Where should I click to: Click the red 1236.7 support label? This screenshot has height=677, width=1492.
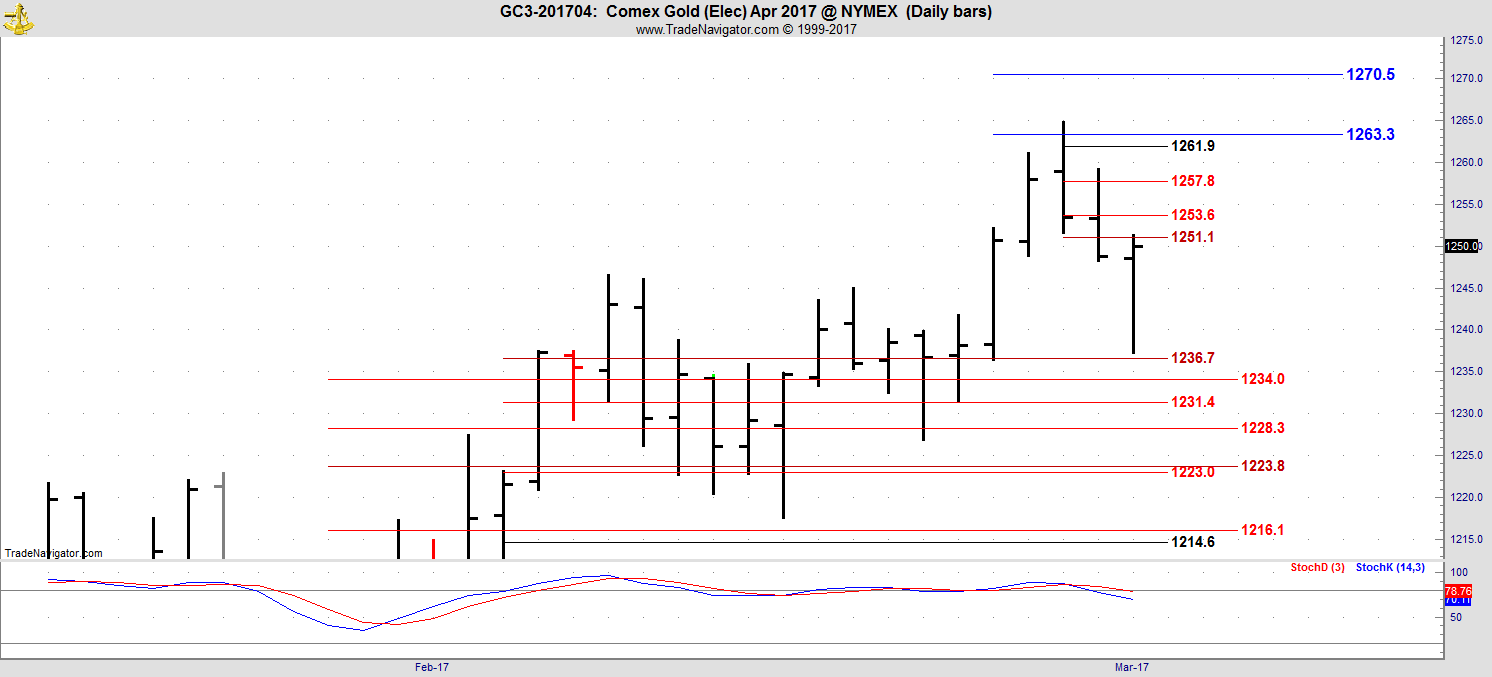[1195, 358]
